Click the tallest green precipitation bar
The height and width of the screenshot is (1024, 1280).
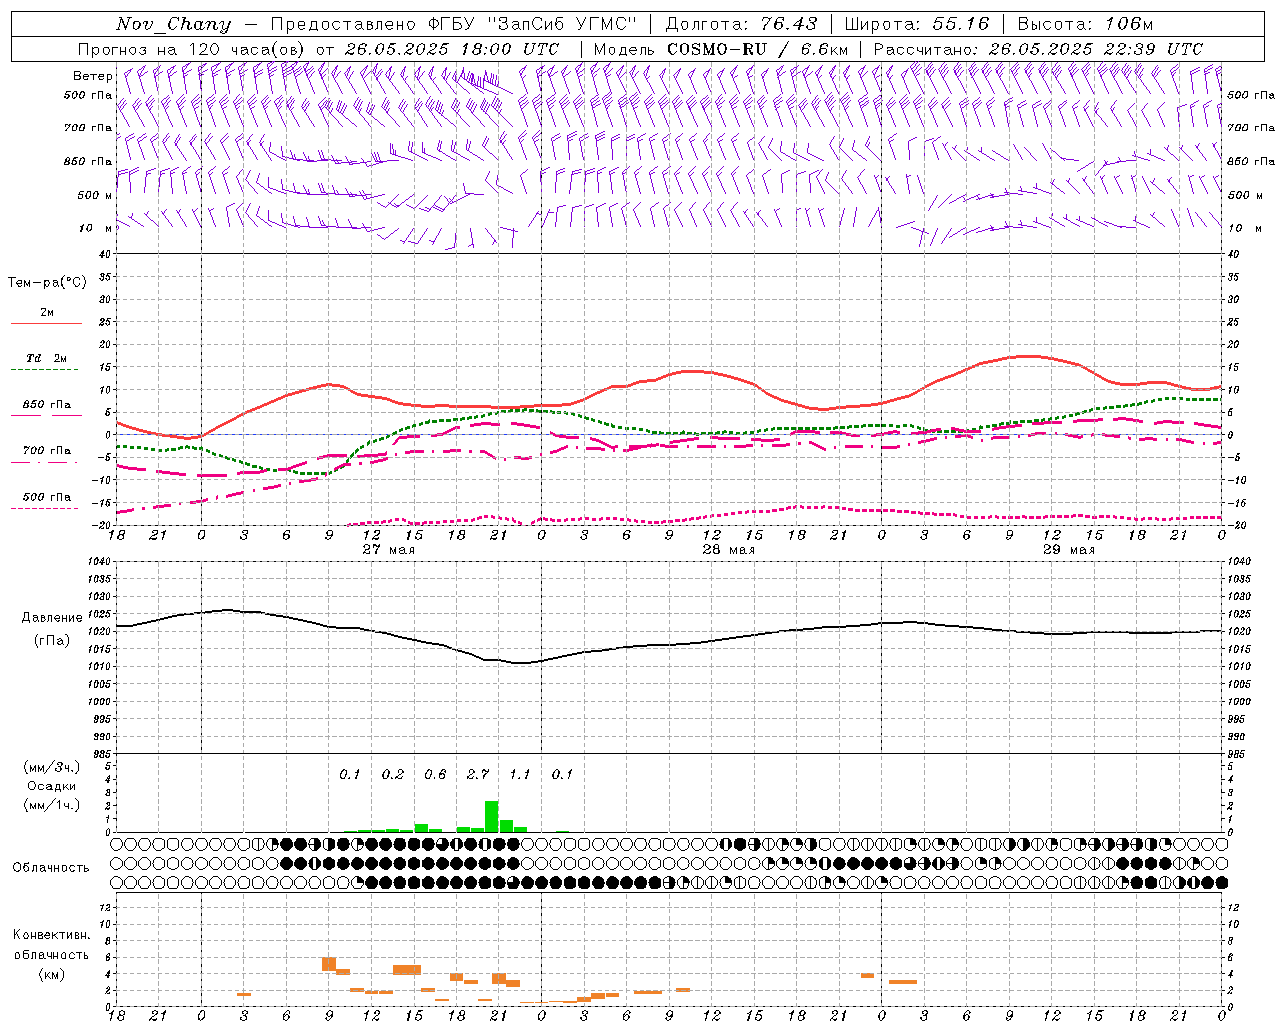point(491,816)
